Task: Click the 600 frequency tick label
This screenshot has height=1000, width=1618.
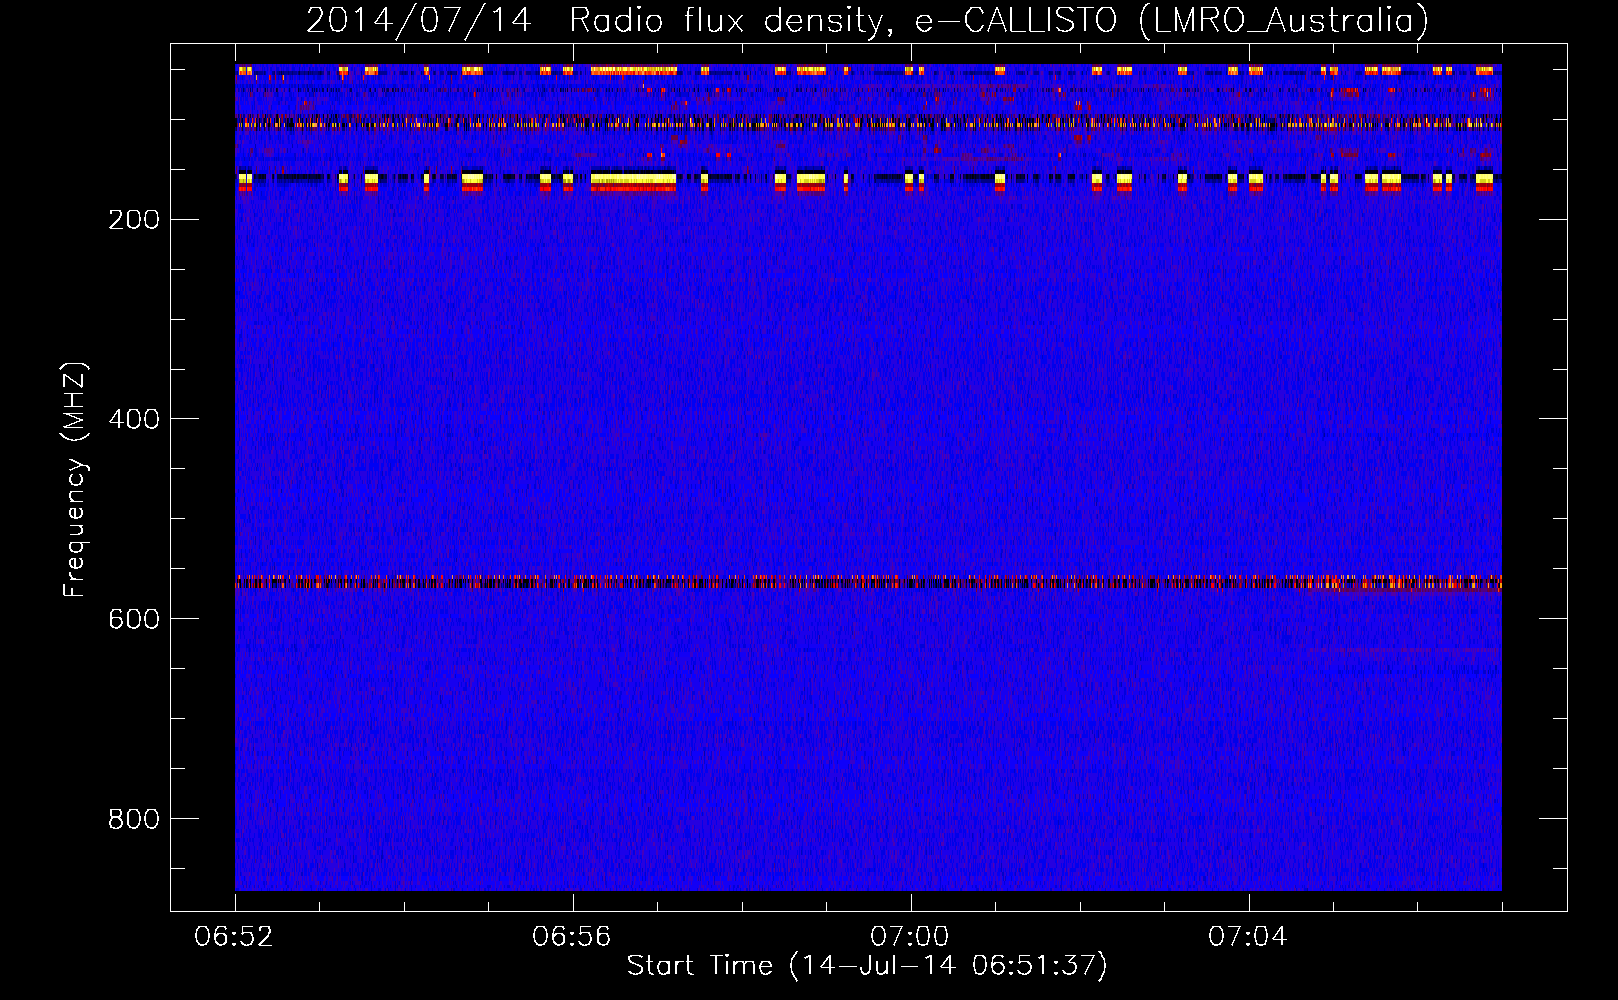Action: click(x=134, y=619)
